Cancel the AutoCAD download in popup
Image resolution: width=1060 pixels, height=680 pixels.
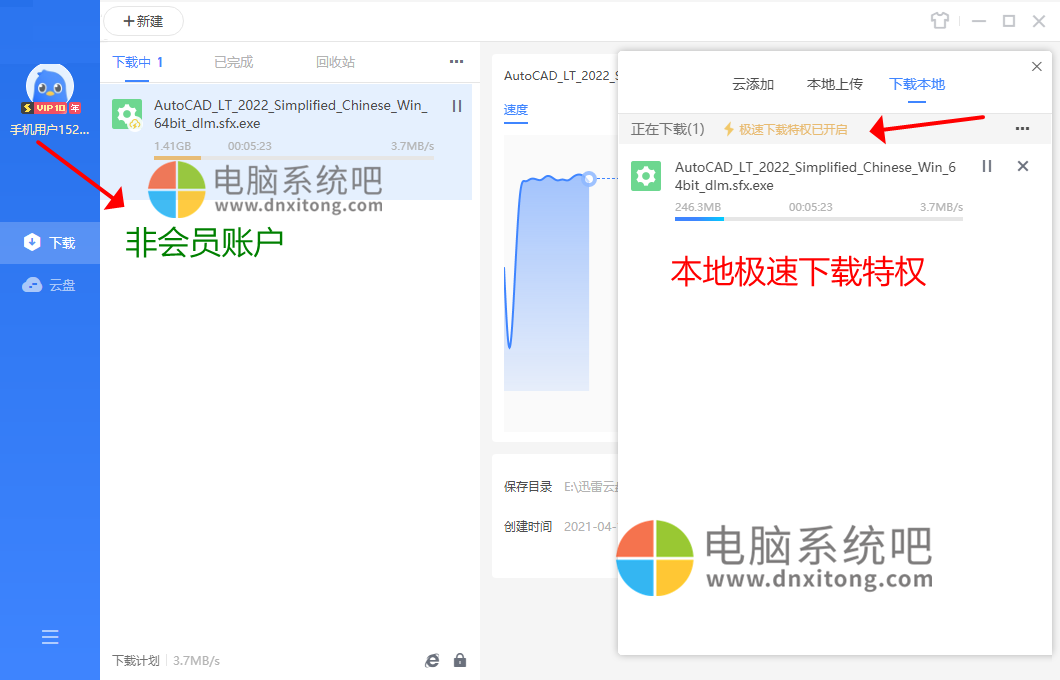pyautogui.click(x=1023, y=166)
